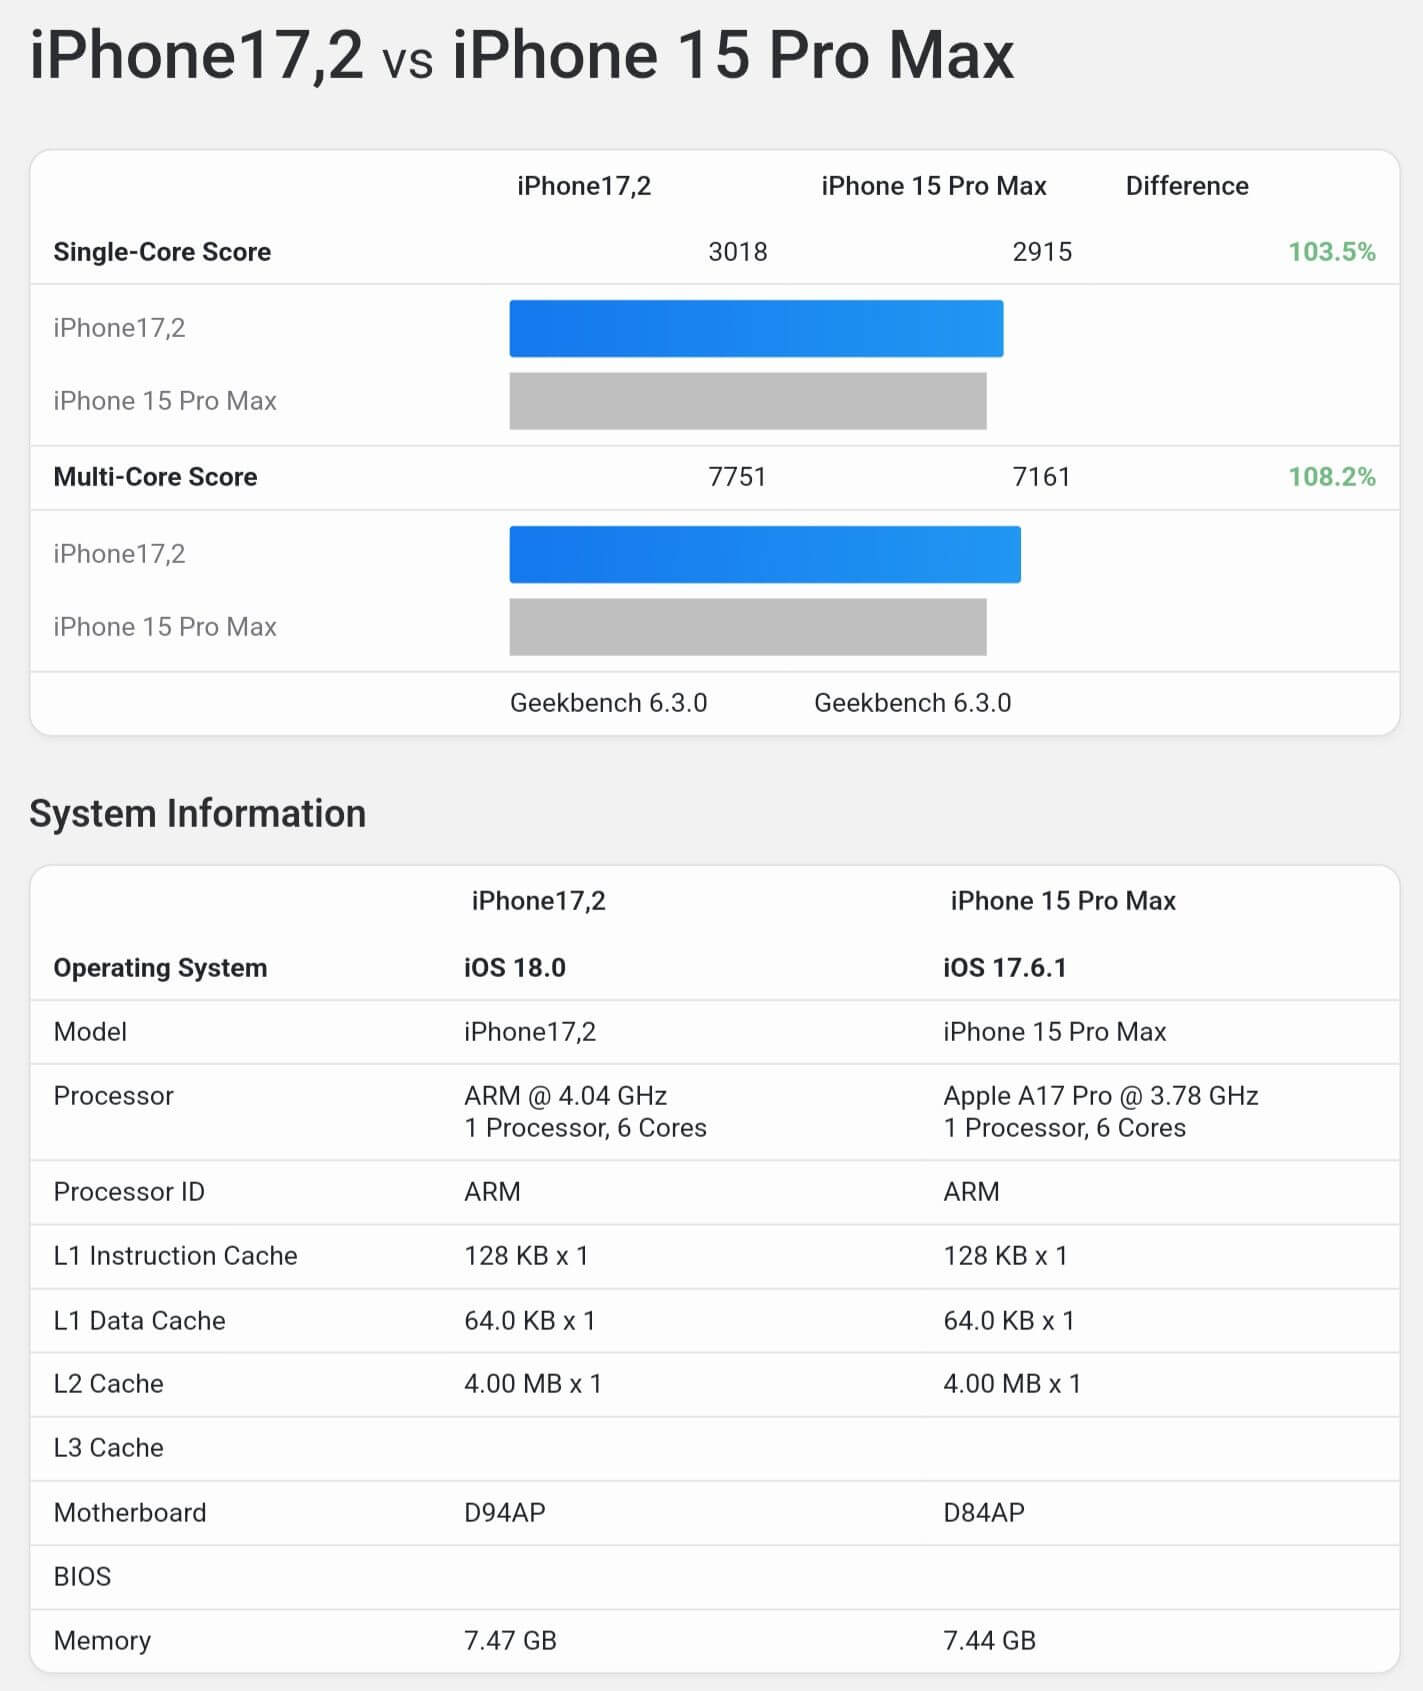The width and height of the screenshot is (1423, 1691).
Task: Click the Single-Core Score label
Action: click(x=162, y=252)
